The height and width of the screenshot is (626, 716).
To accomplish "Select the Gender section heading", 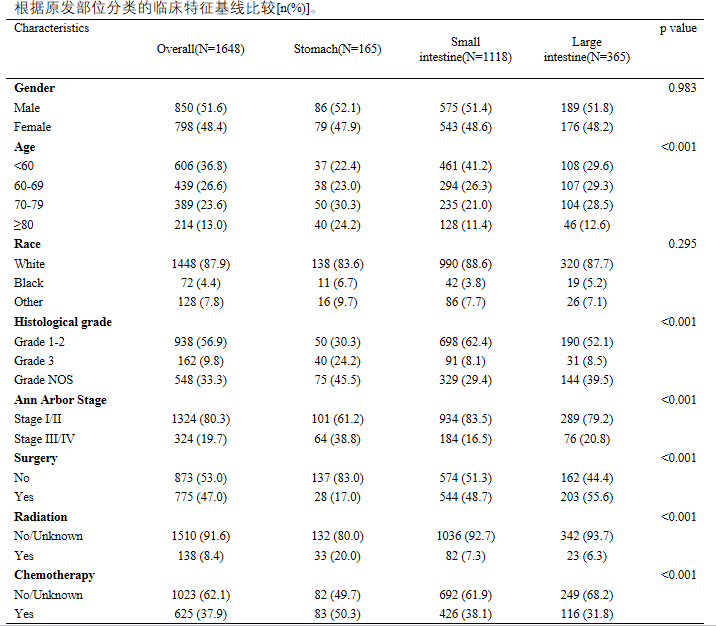I will [x=34, y=88].
